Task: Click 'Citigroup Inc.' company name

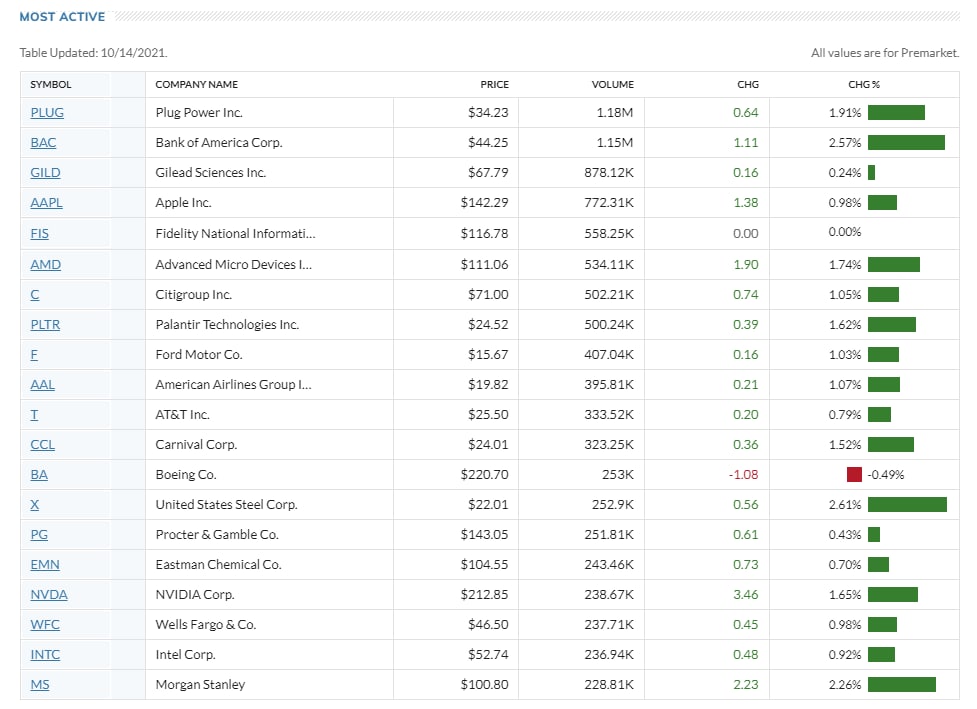Action: tap(193, 295)
